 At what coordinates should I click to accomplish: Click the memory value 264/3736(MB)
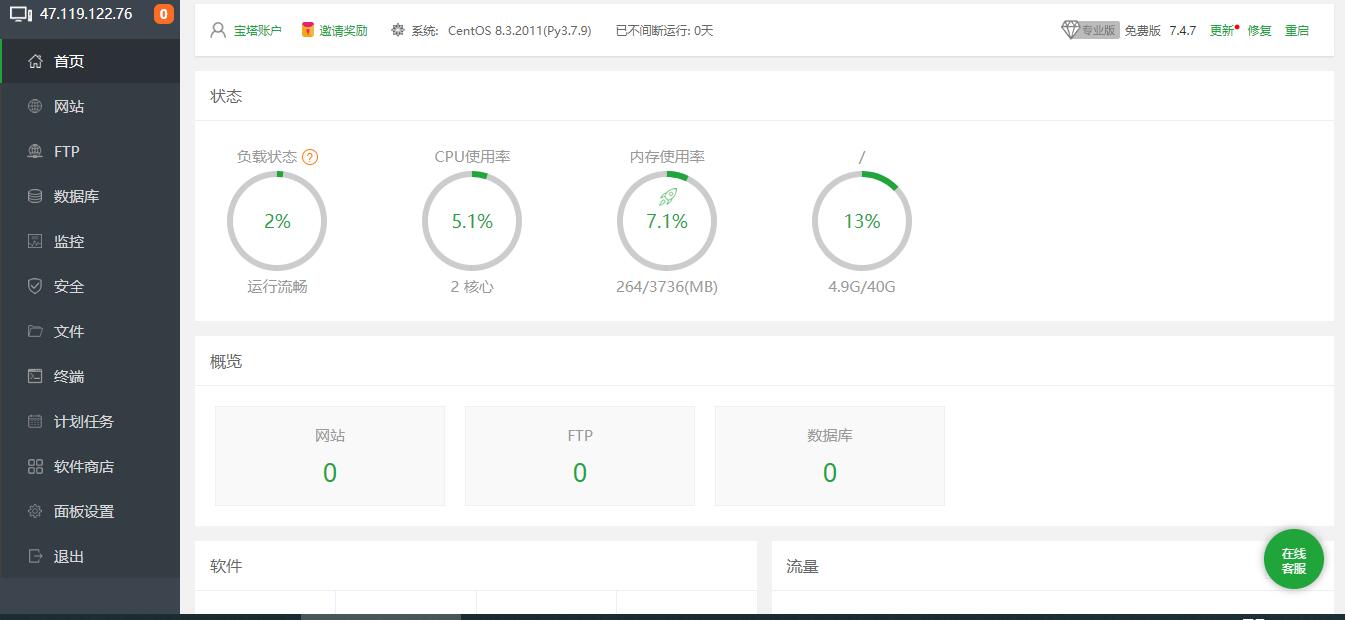coord(667,287)
